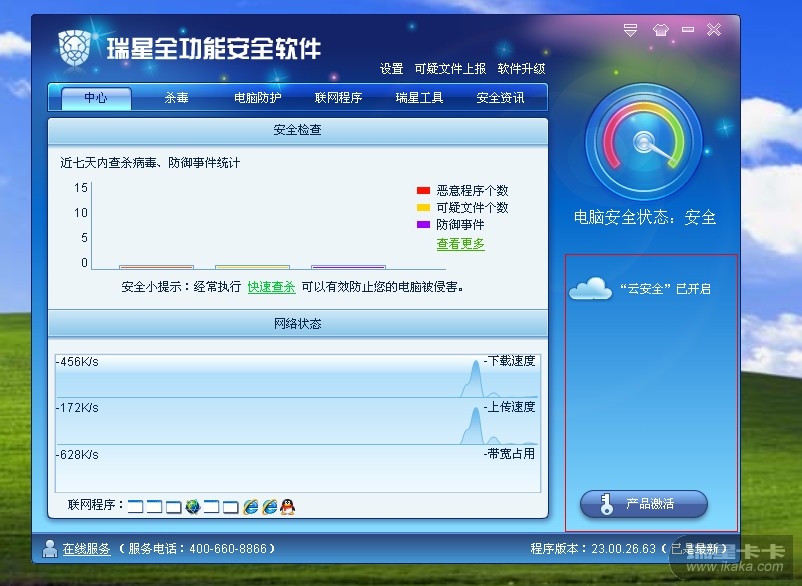Click the yellow bar in statistics chart
Screen dimensions: 802x586
point(252,267)
